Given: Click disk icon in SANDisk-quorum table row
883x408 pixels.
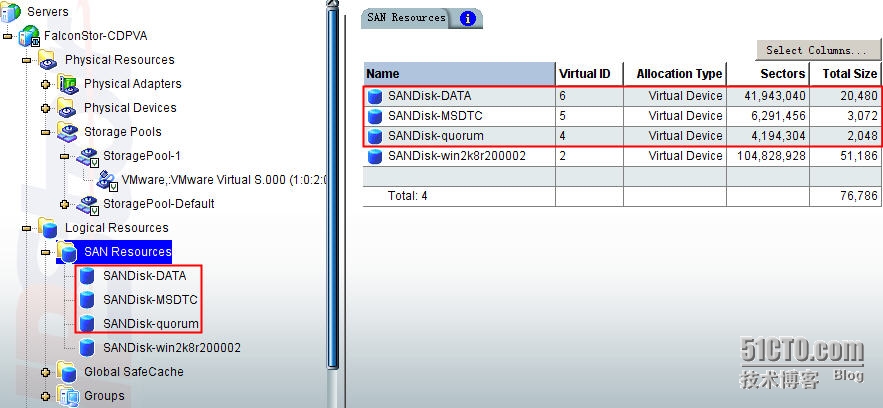Looking at the screenshot, I should click(x=374, y=136).
